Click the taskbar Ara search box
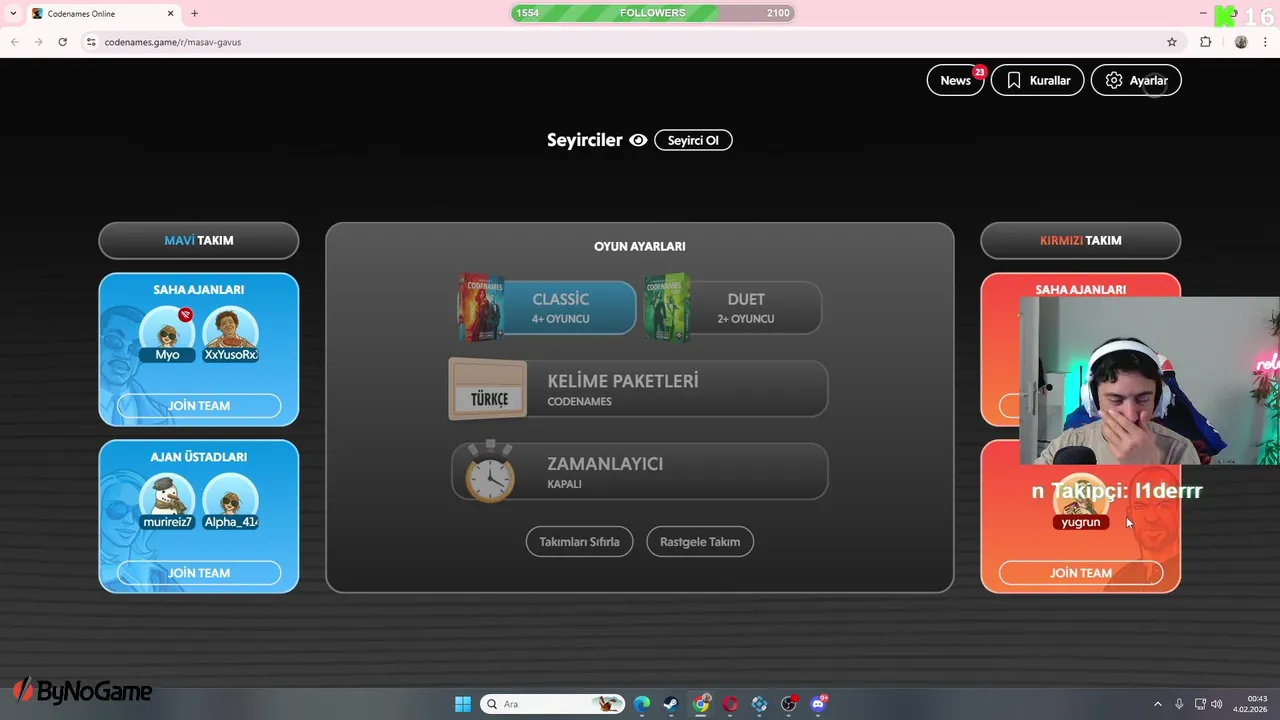 pyautogui.click(x=553, y=704)
